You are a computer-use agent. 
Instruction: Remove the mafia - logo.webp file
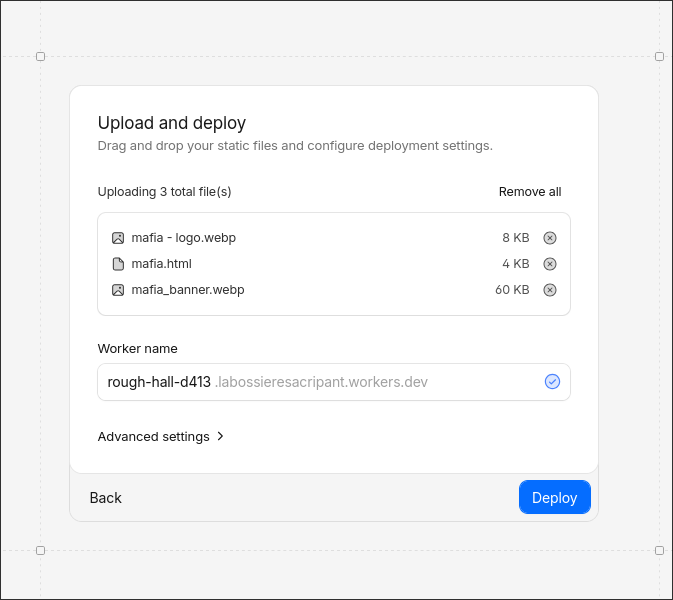point(549,238)
